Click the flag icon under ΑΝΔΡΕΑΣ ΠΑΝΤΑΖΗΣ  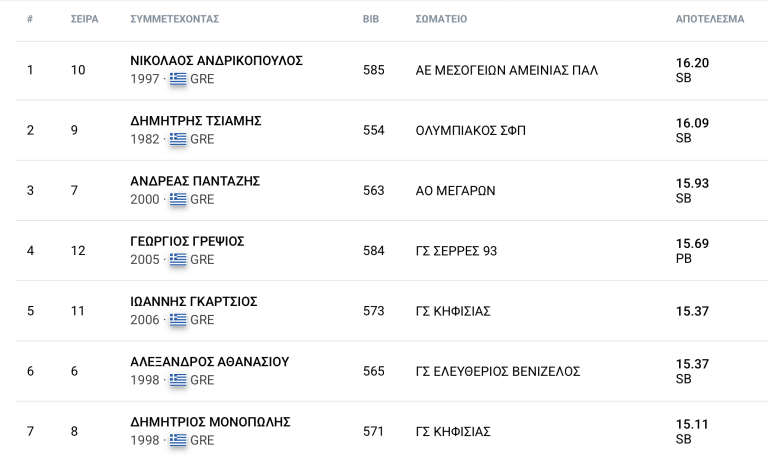point(178,199)
